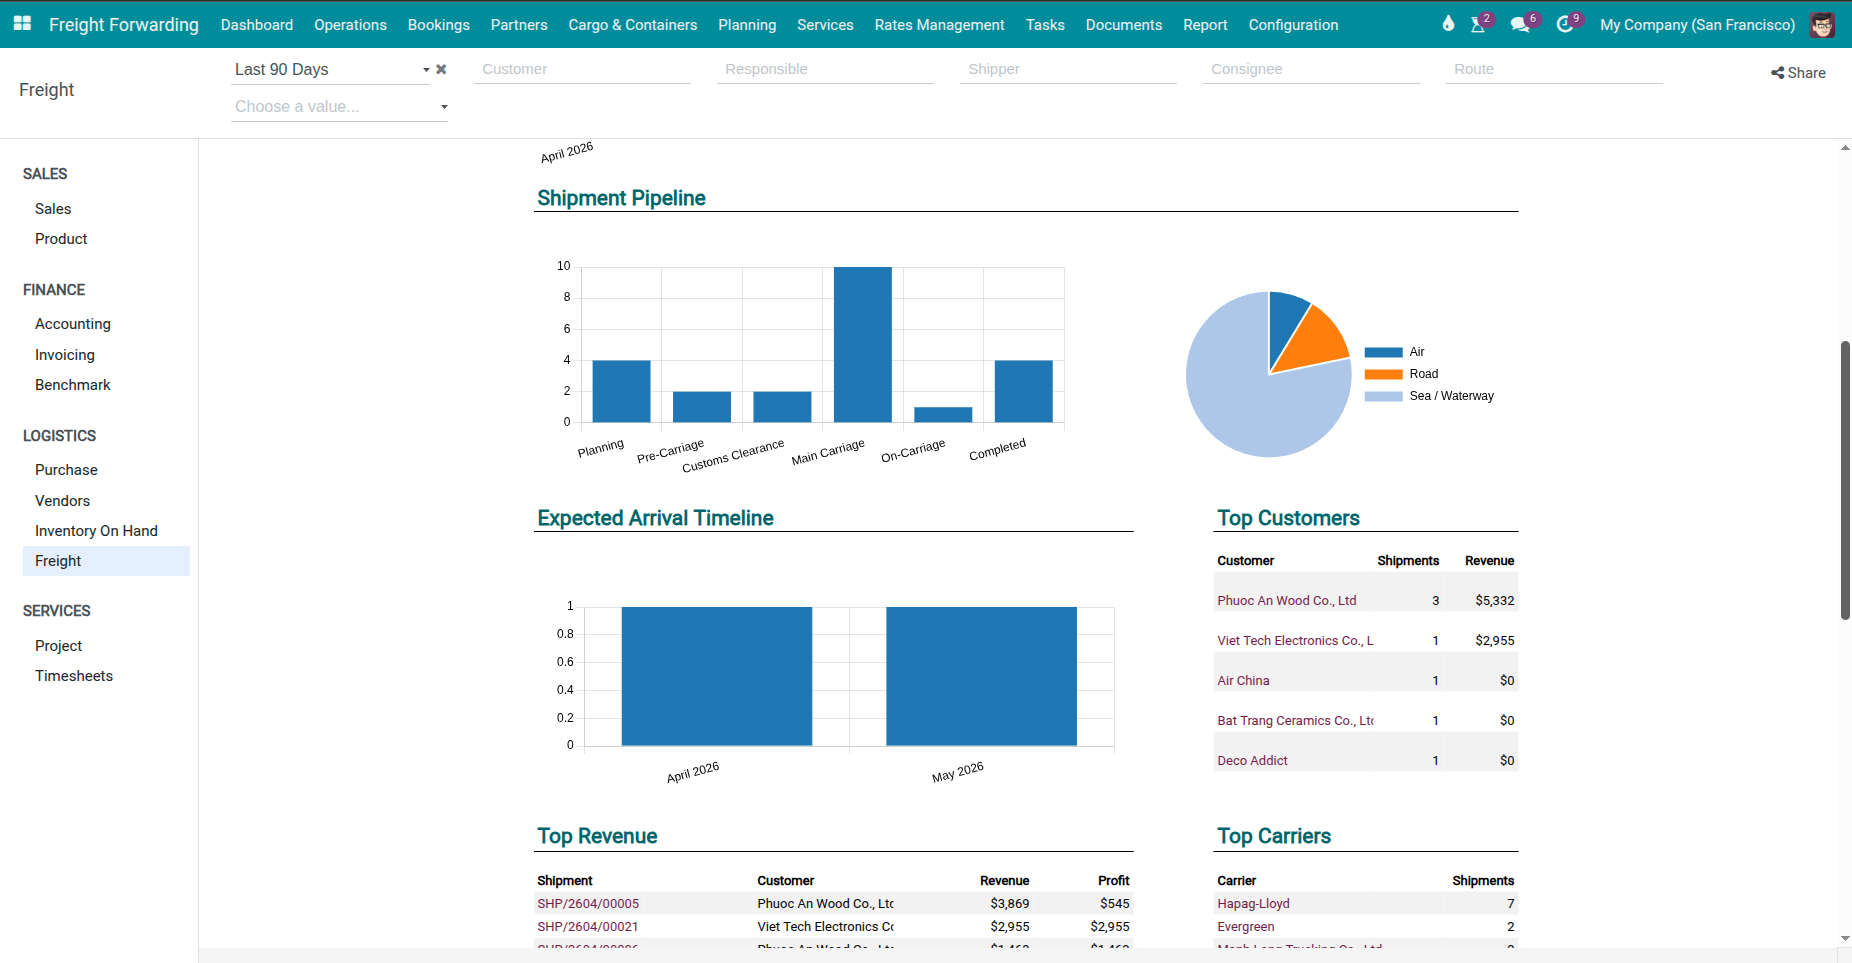Open the Configuration menu
Viewport: 1852px width, 963px height.
point(1292,24)
